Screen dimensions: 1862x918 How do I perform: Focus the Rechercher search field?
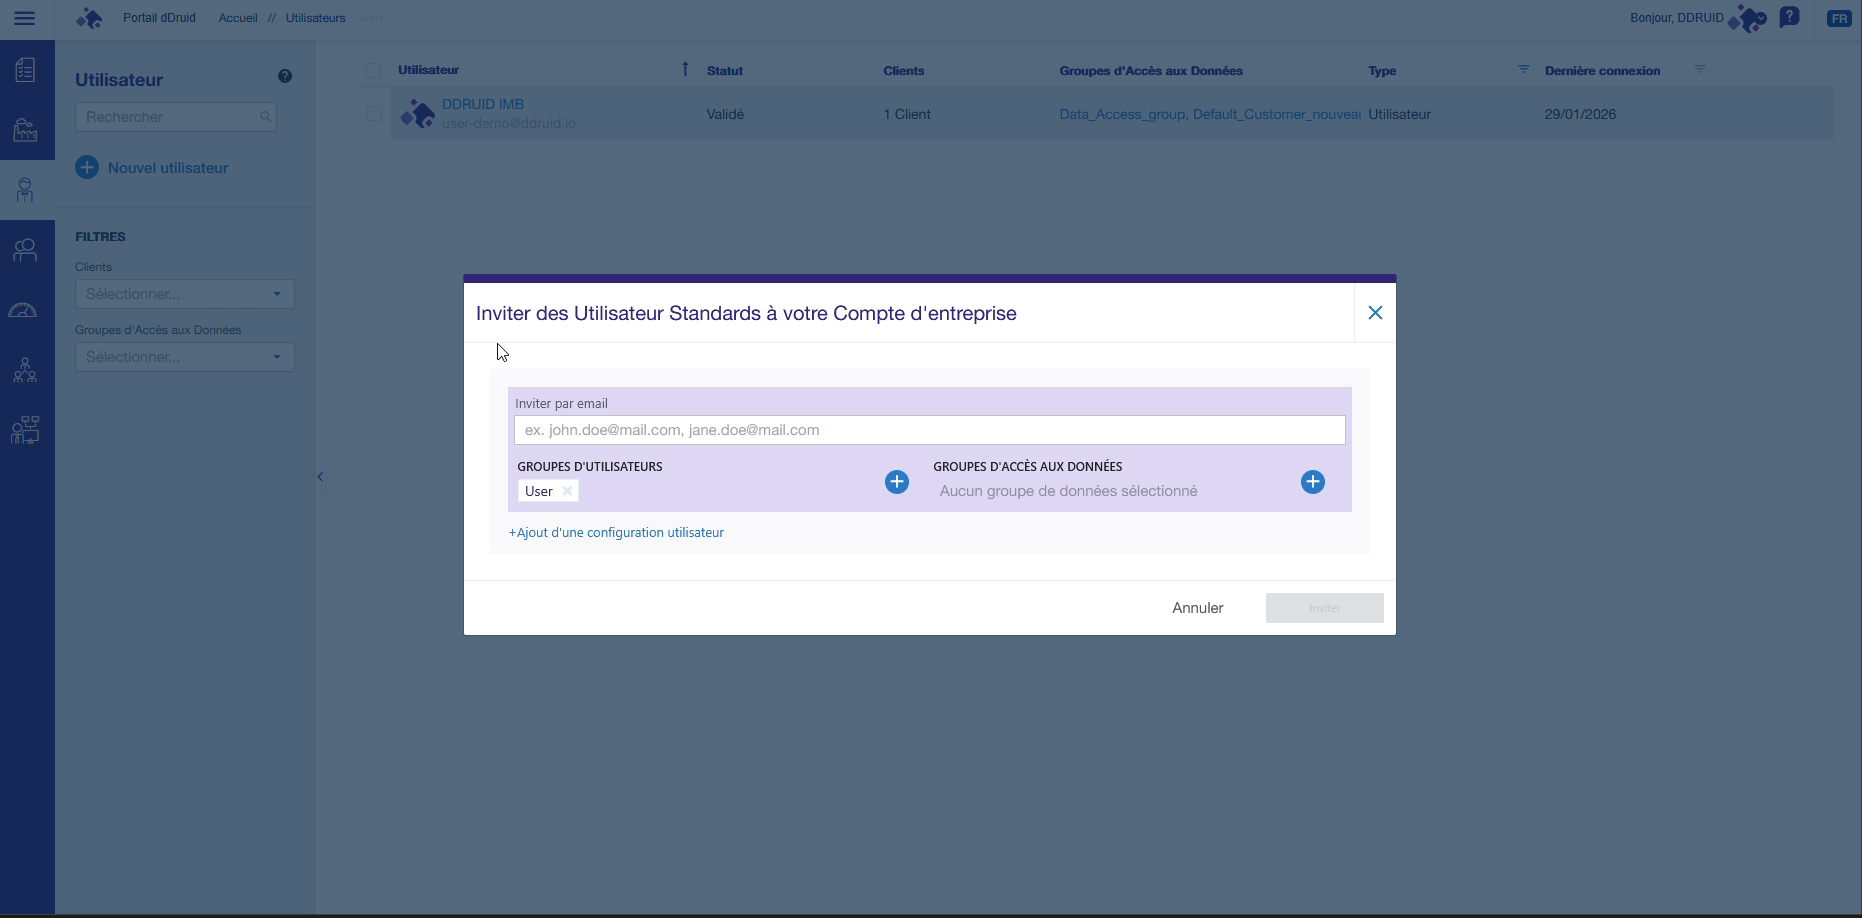pyautogui.click(x=176, y=117)
